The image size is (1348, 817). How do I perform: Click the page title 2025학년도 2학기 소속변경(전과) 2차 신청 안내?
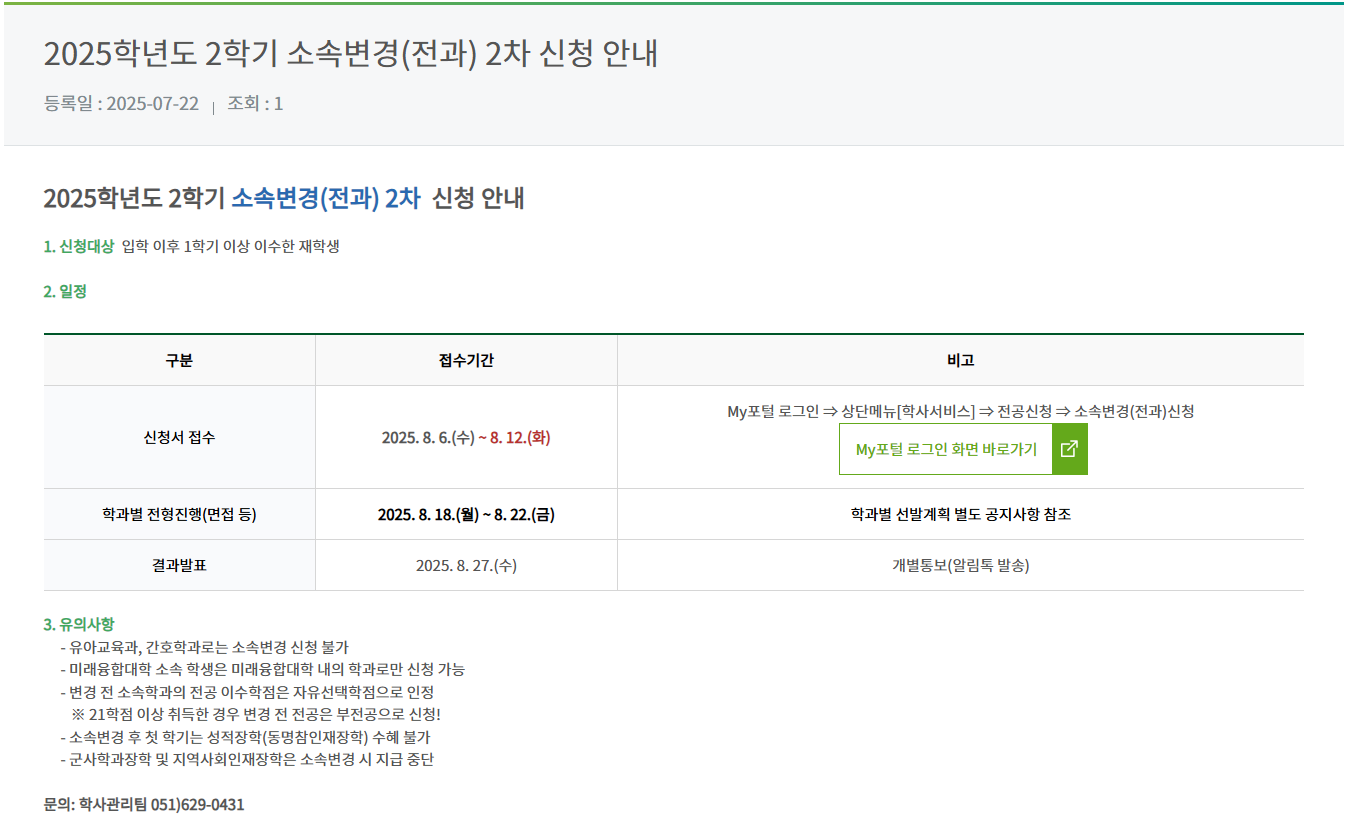coord(350,54)
